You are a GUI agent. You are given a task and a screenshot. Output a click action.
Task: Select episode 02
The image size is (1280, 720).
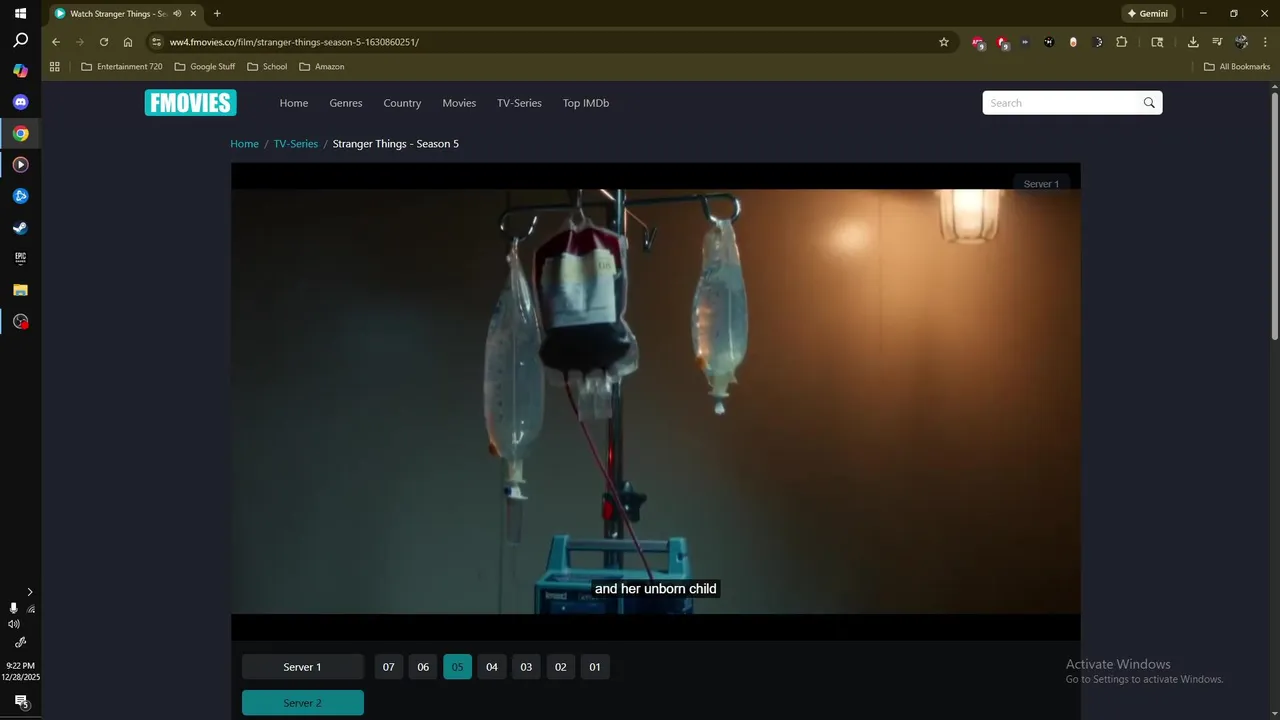coord(561,667)
